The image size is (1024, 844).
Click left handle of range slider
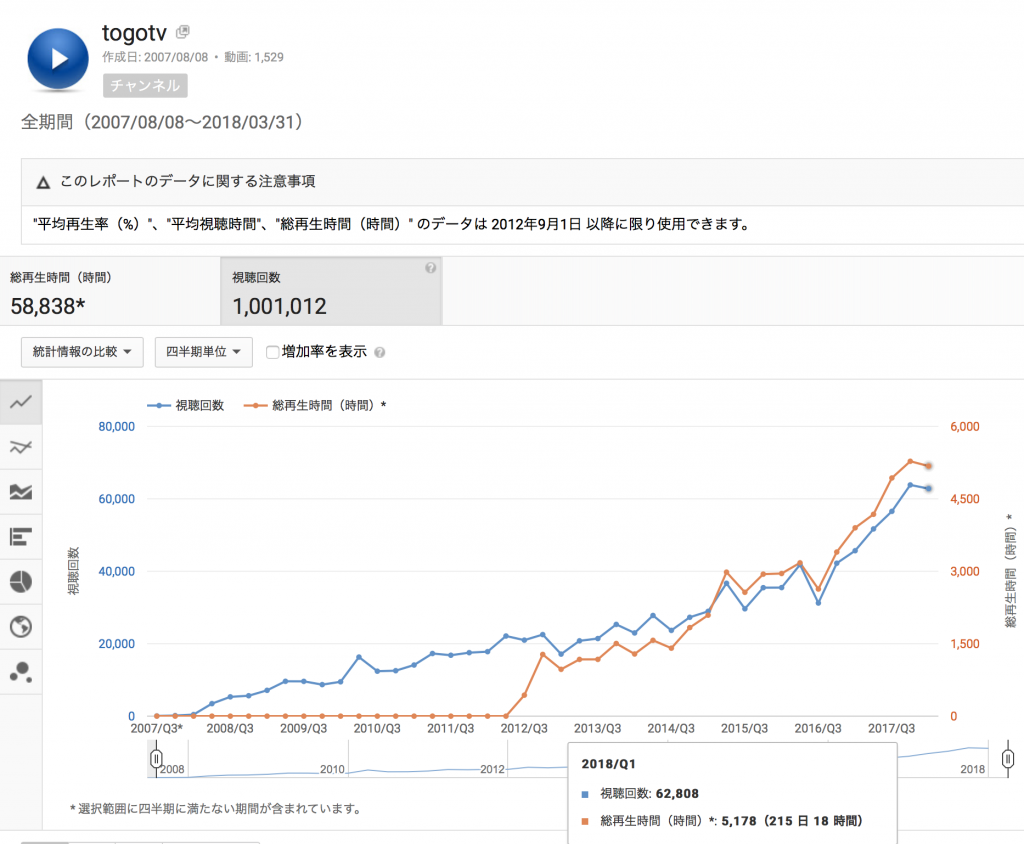(156, 758)
